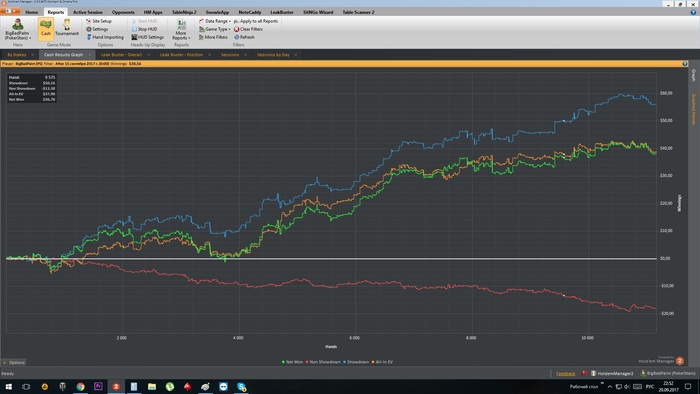Show hidden system tray icons
Screen dimensions: 700x394
tap(609, 386)
